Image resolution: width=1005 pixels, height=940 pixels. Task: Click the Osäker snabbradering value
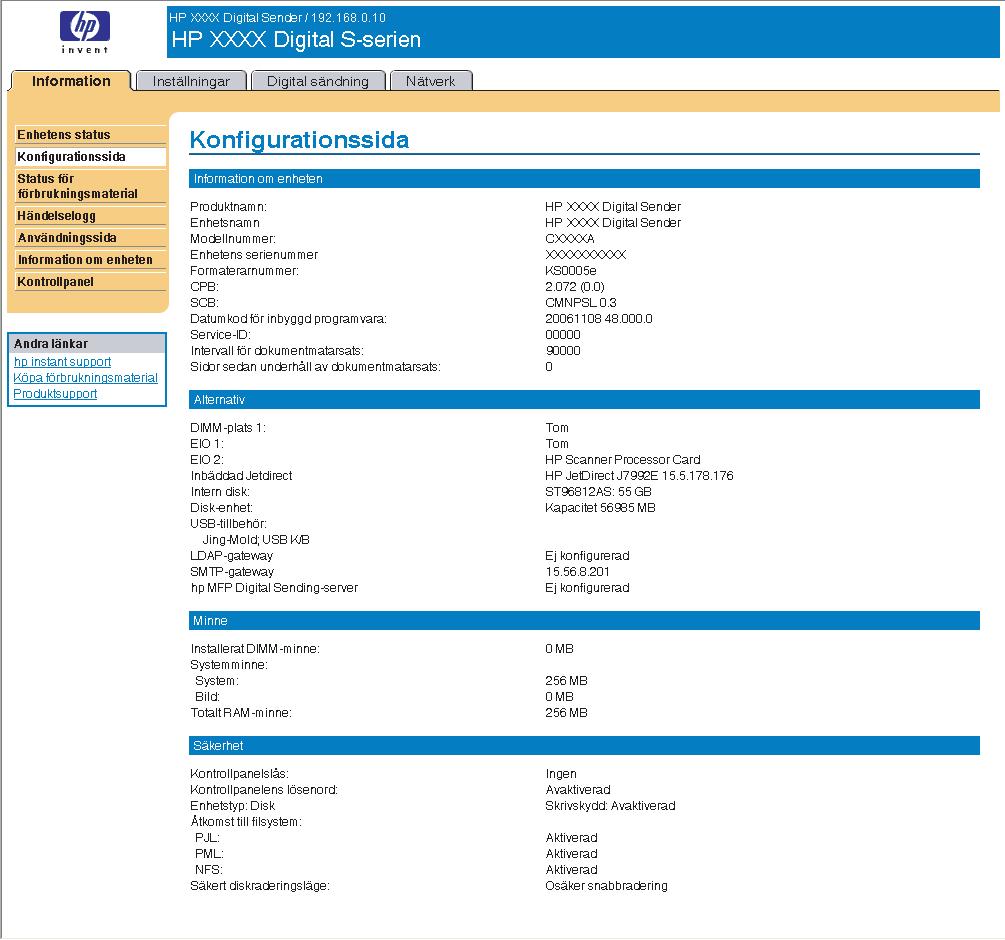click(x=606, y=886)
